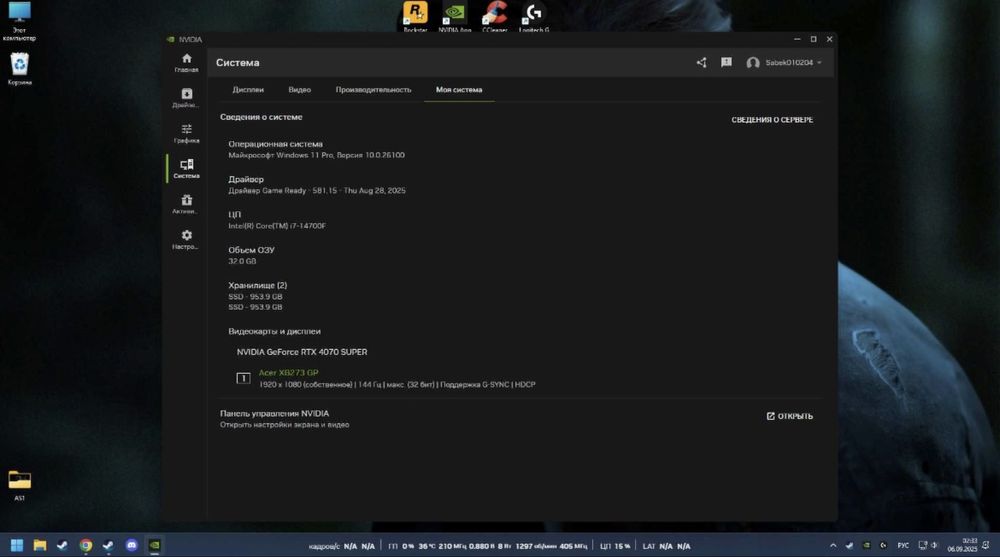The height and width of the screenshot is (557, 1000).
Task: Click ОТКРЫТЬ to open NVIDIA Control Panel
Action: pos(790,416)
